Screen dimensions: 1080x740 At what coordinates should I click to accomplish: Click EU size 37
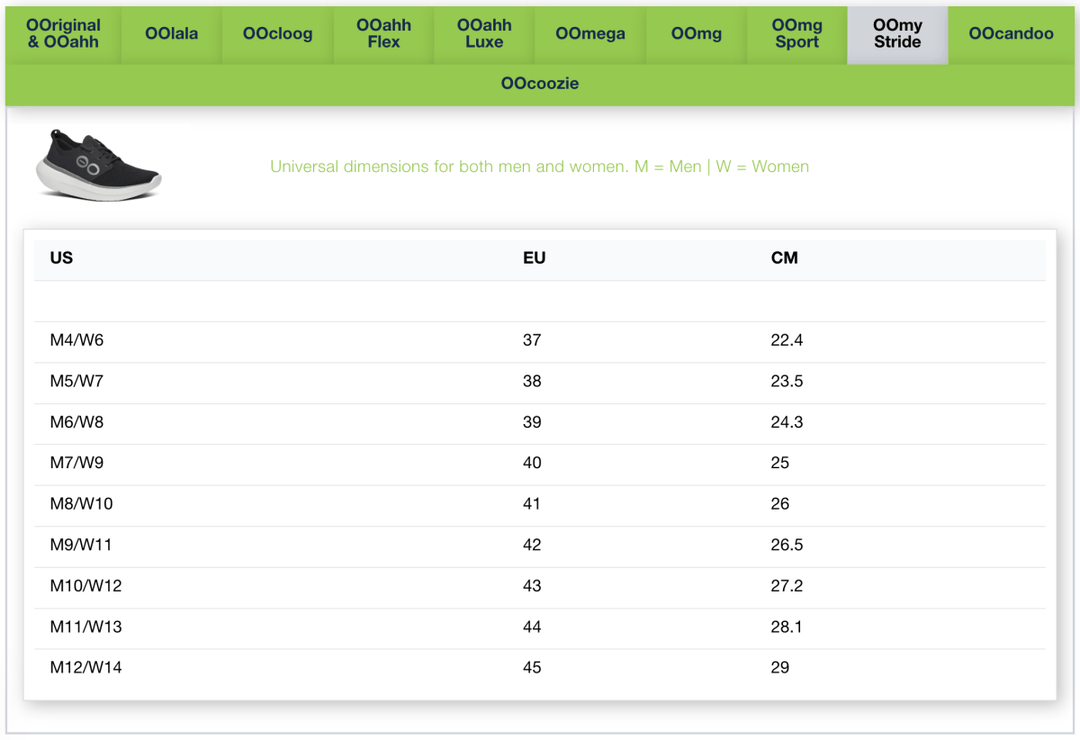pos(532,340)
